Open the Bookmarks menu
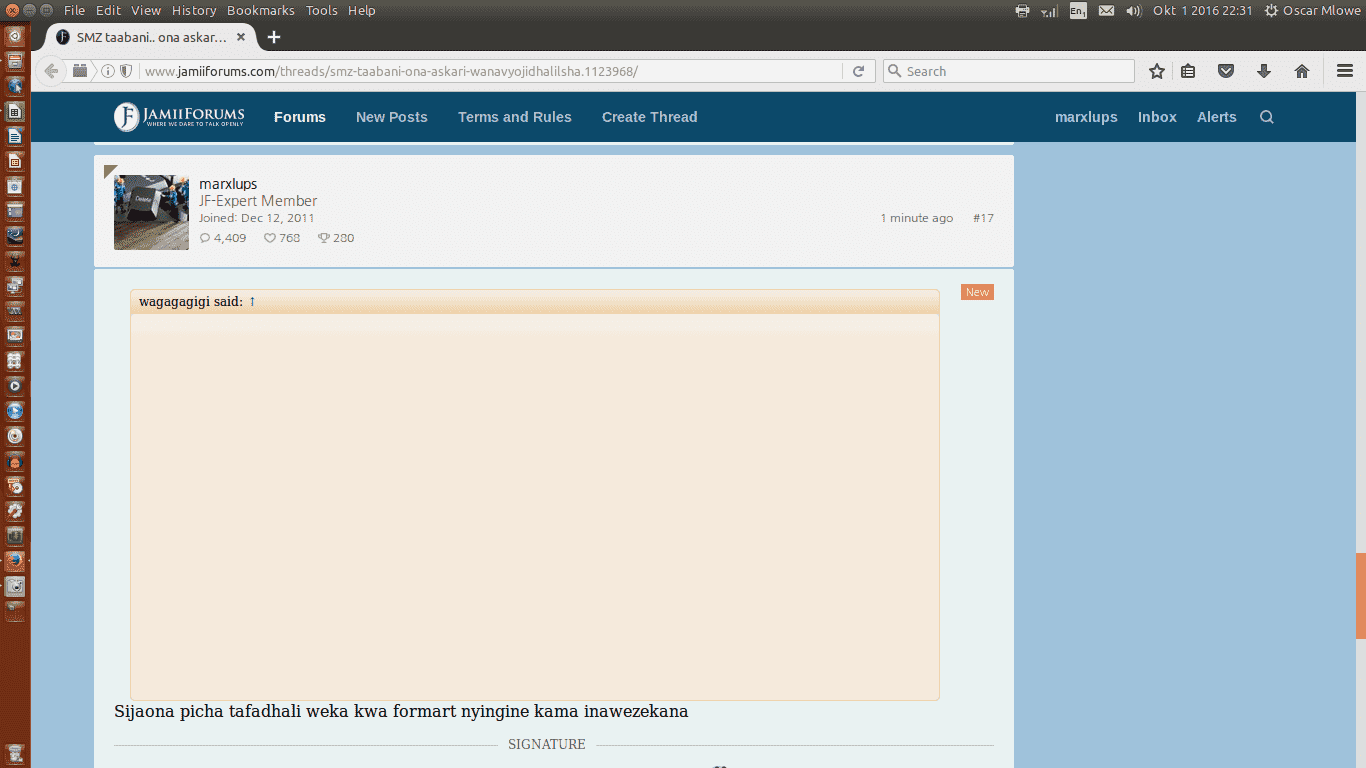 tap(260, 10)
